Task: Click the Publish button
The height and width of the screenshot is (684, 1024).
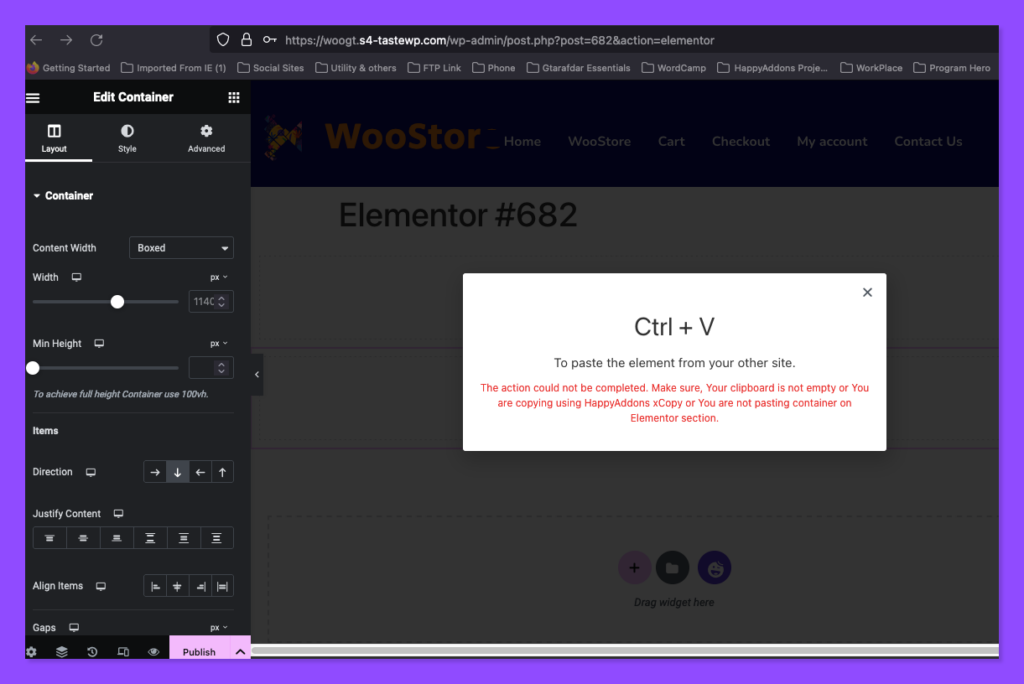Action: click(199, 652)
